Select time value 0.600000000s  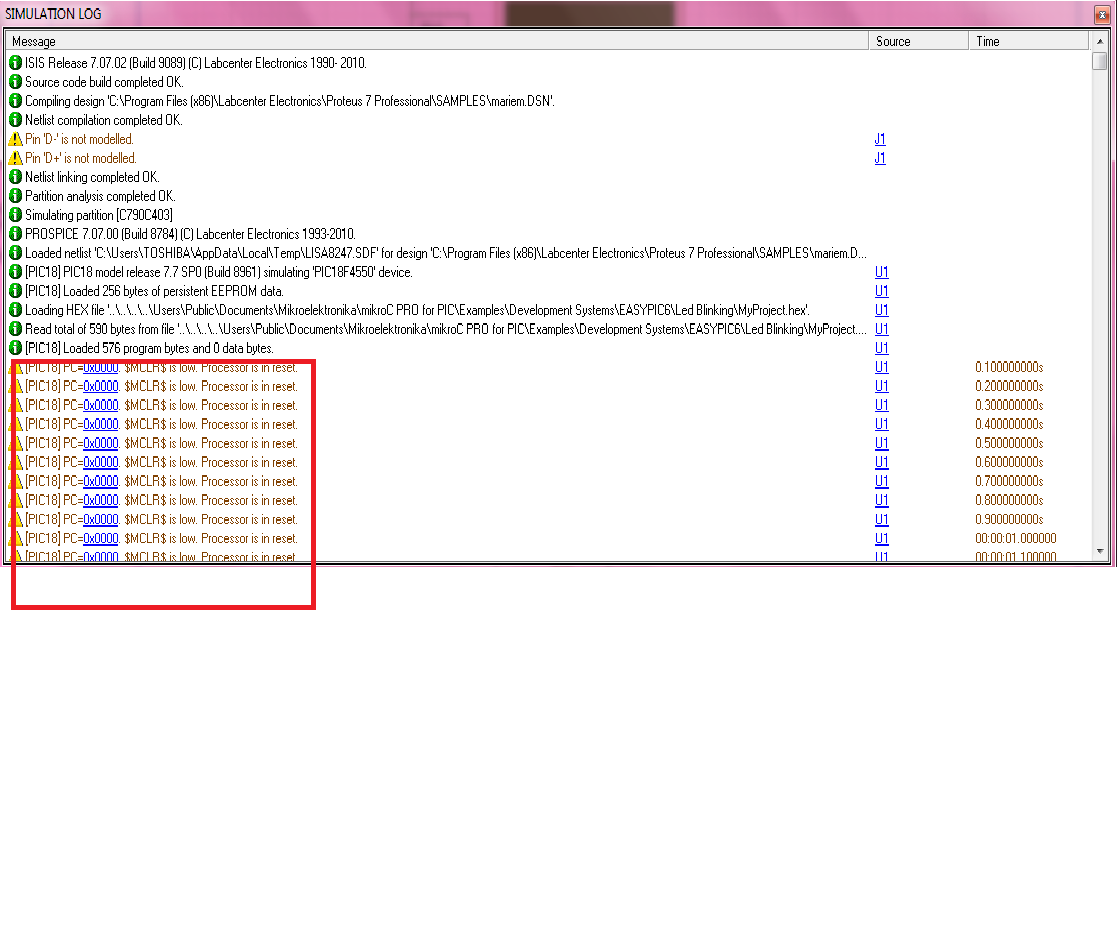point(1009,462)
